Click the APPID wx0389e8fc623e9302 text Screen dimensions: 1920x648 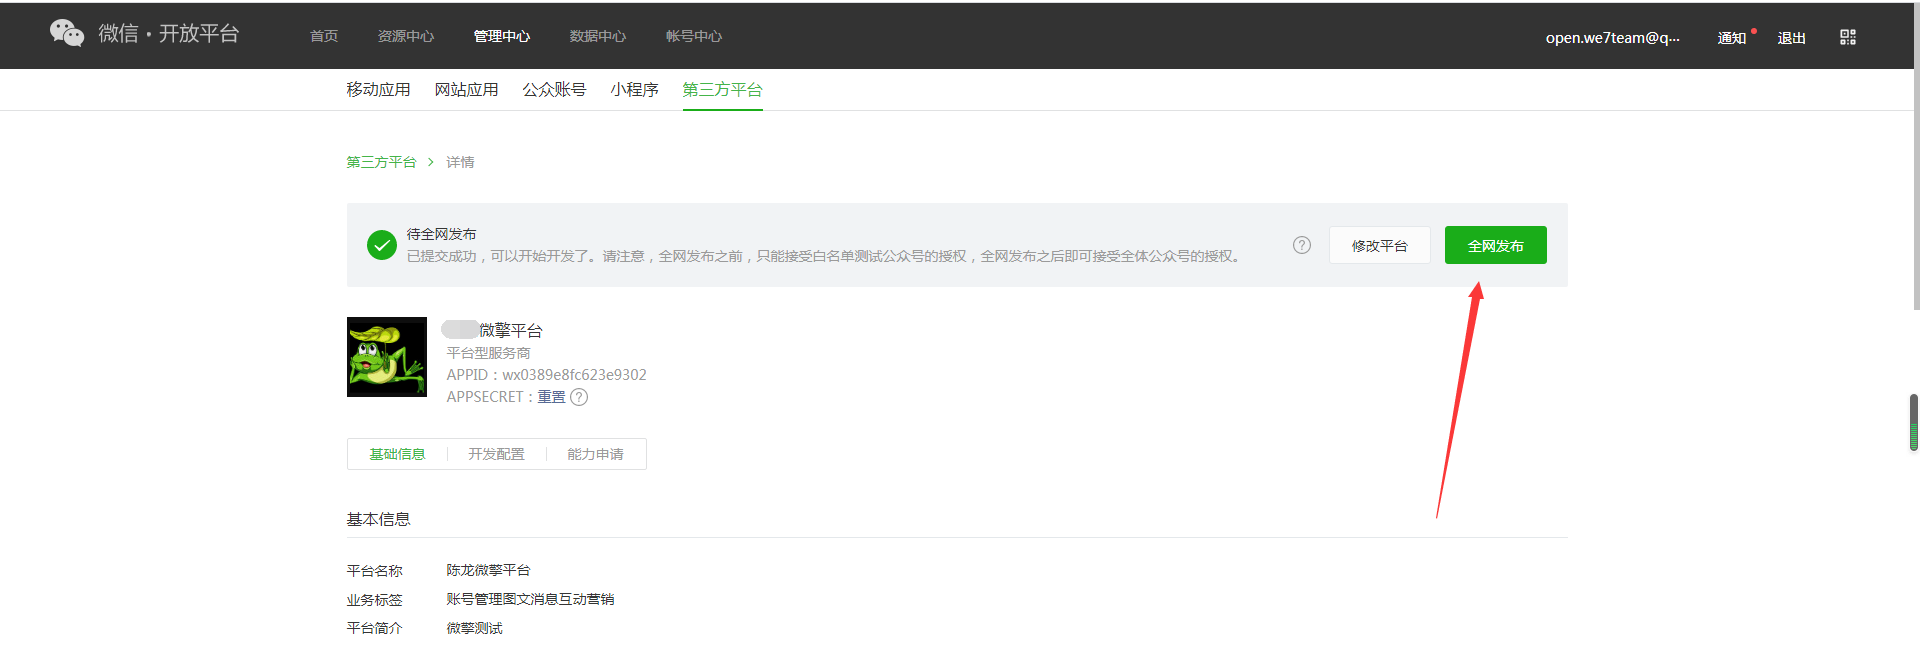point(547,375)
